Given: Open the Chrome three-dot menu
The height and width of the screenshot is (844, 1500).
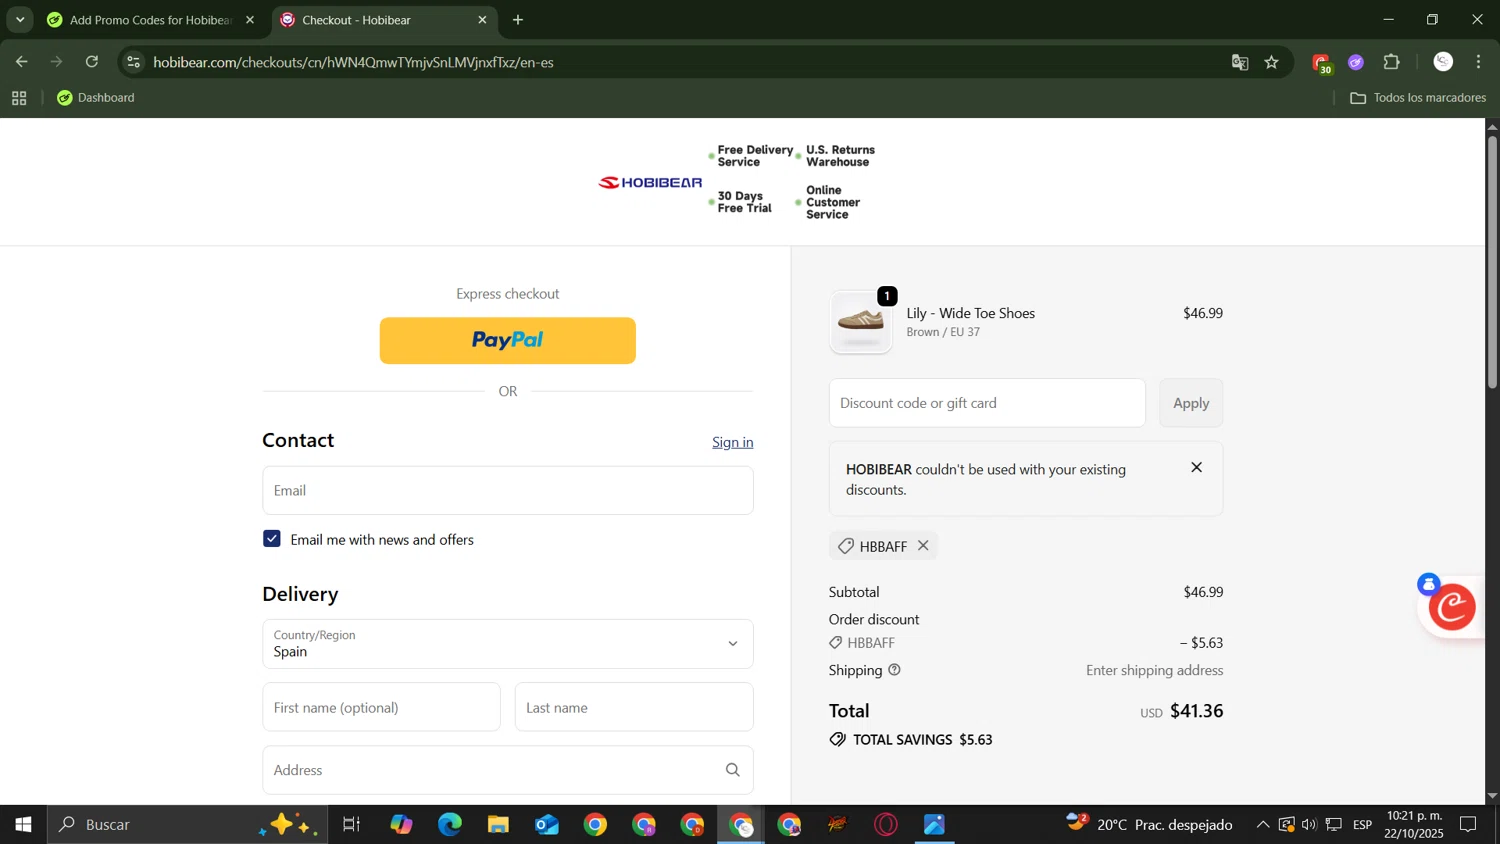Looking at the screenshot, I should click(x=1478, y=62).
